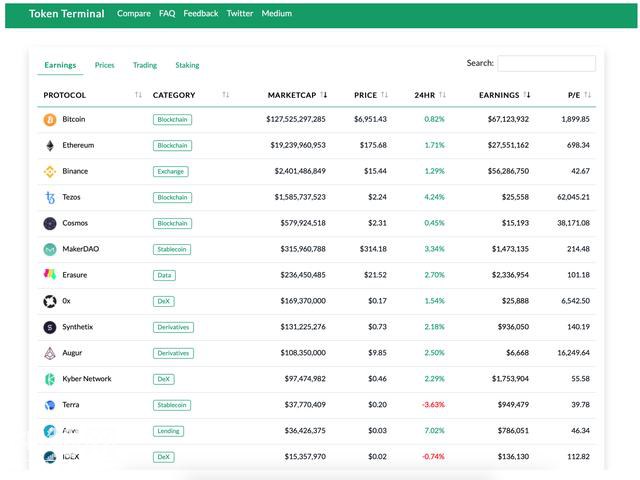Click the Kyber Network logo icon
This screenshot has width=640, height=480.
50,379
